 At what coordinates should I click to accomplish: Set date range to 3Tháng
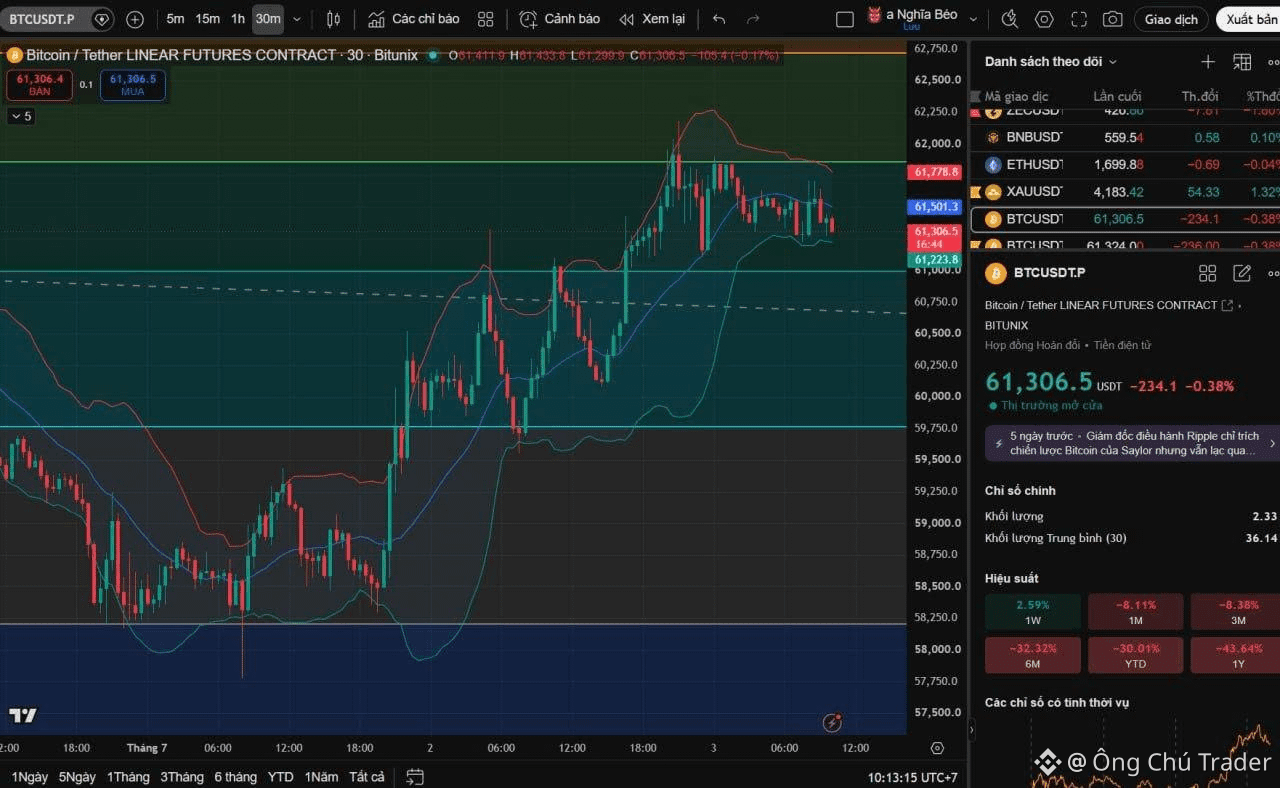(182, 777)
